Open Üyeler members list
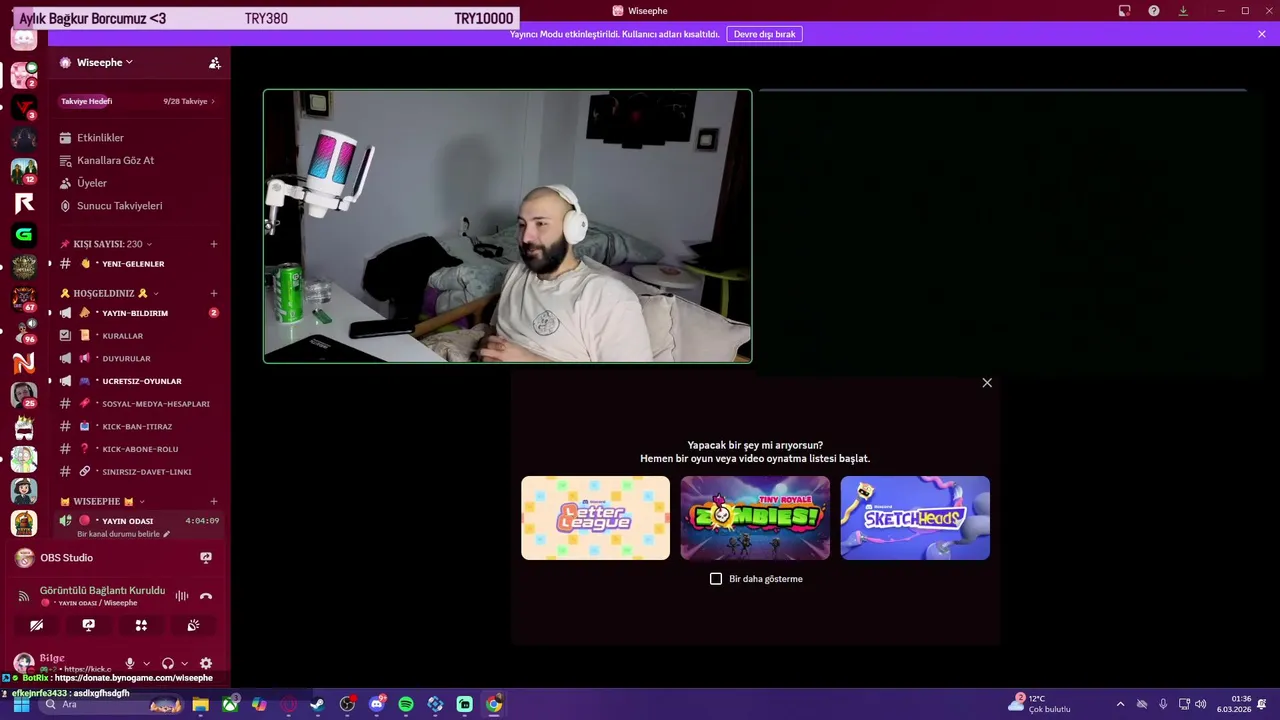Viewport: 1280px width, 720px height. tap(139, 183)
